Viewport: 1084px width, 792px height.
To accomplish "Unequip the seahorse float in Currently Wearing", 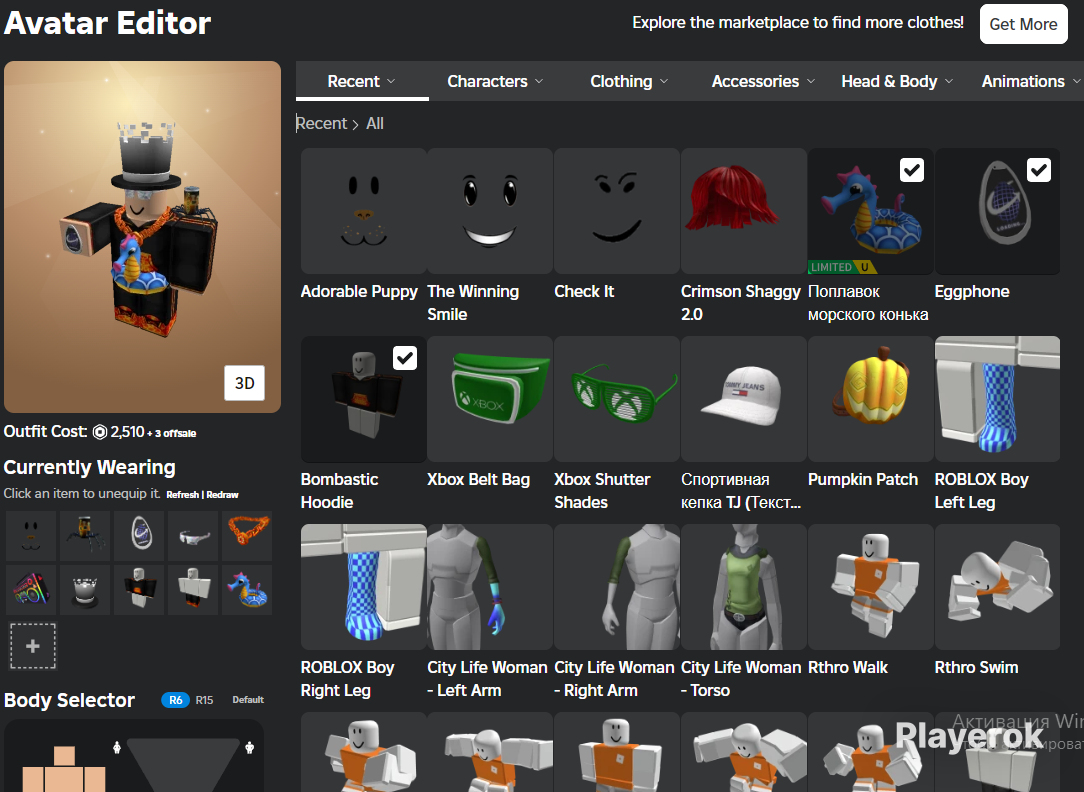I will coord(247,590).
